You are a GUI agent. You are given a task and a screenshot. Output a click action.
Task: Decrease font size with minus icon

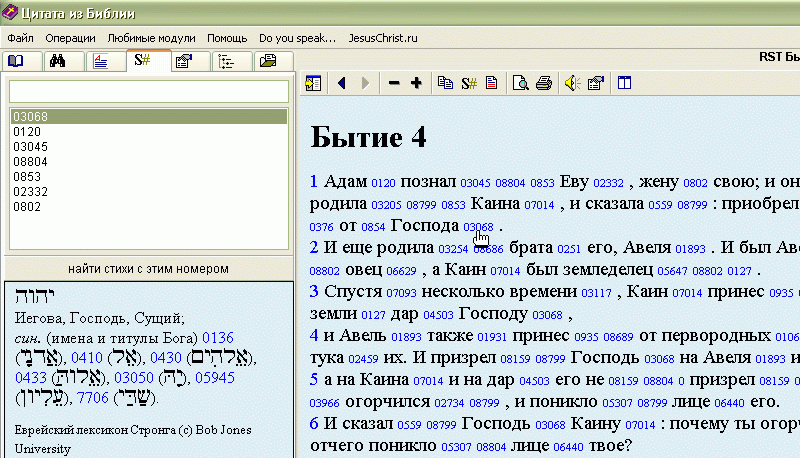tap(394, 83)
